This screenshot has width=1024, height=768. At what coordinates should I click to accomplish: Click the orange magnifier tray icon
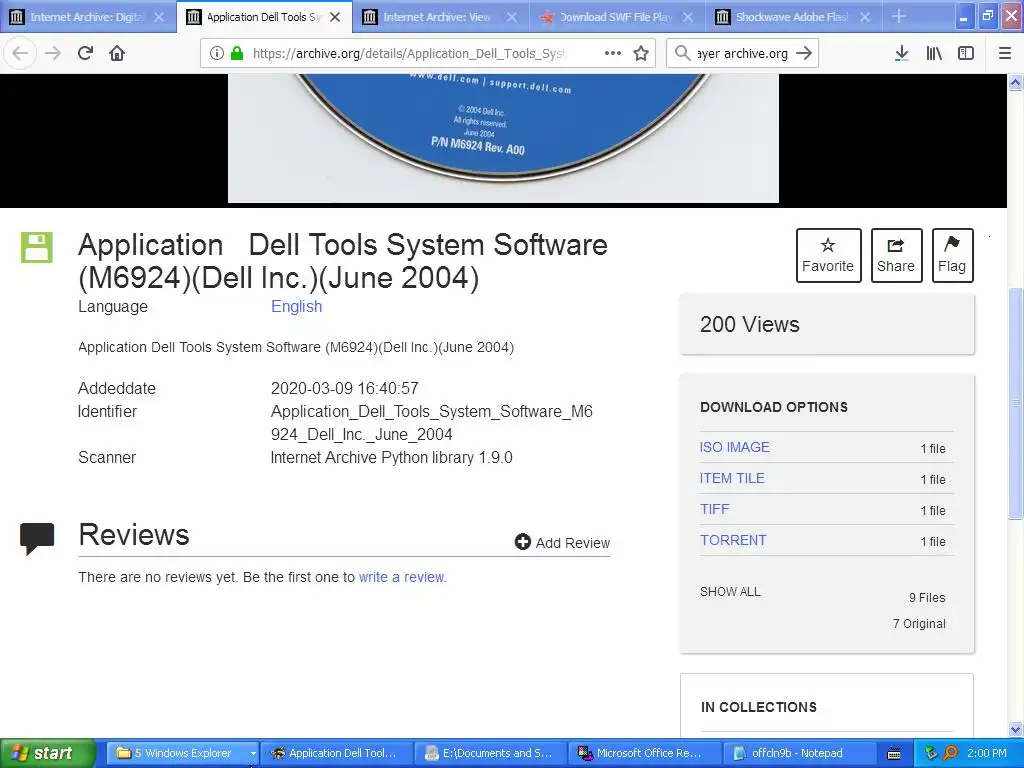pyautogui.click(x=950, y=753)
